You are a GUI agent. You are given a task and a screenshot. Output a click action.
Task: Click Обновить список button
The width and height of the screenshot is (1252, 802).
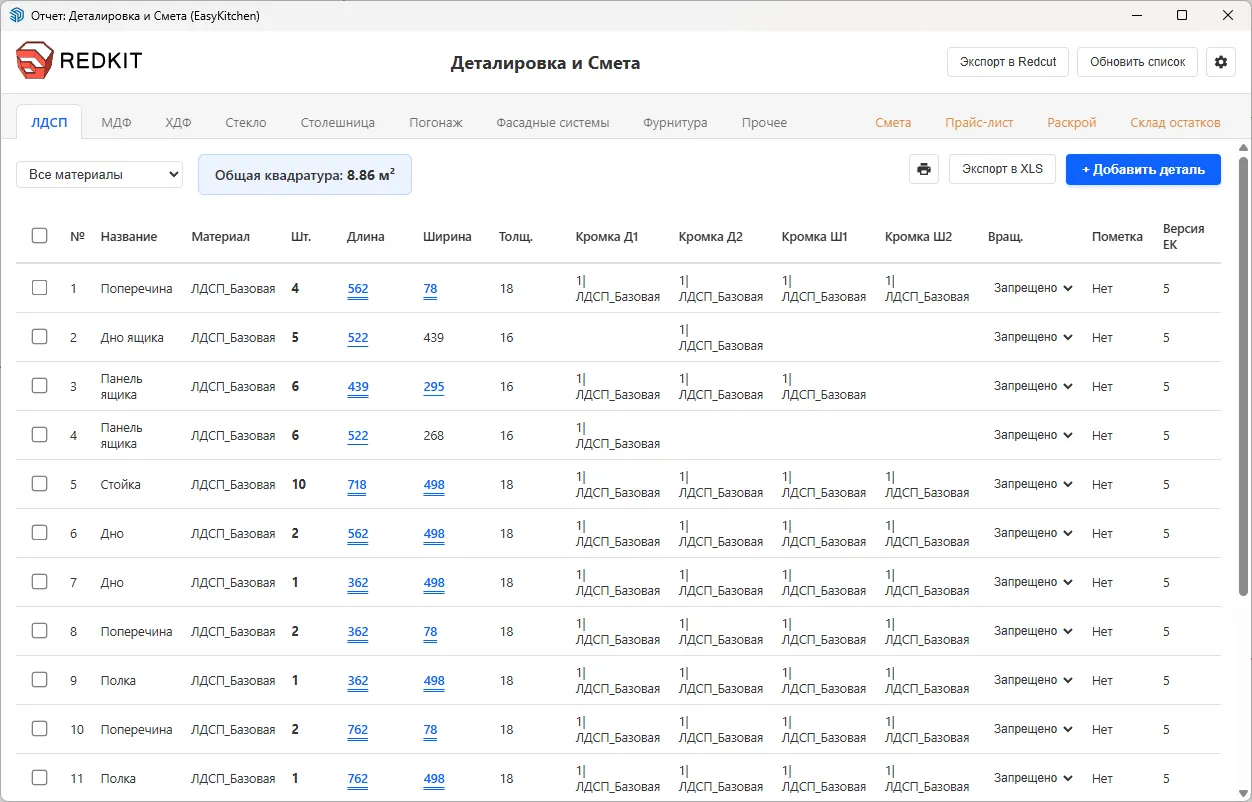tap(1138, 62)
